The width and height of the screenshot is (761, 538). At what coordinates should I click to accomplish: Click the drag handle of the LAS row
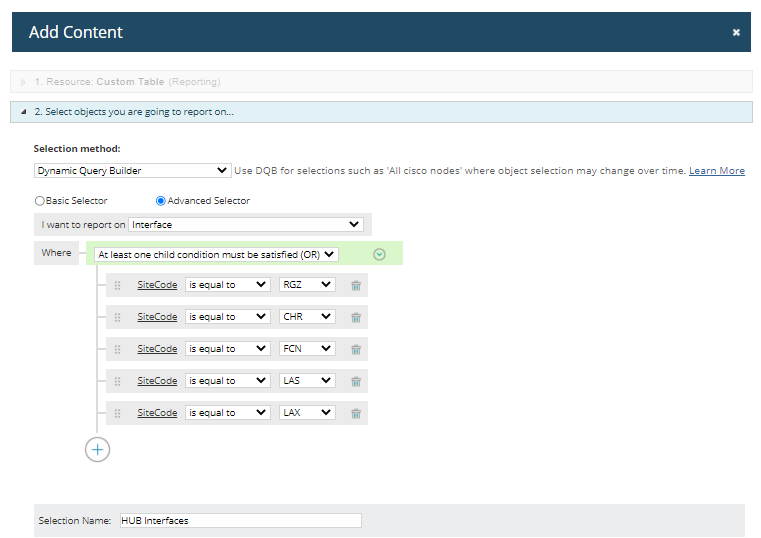[117, 381]
